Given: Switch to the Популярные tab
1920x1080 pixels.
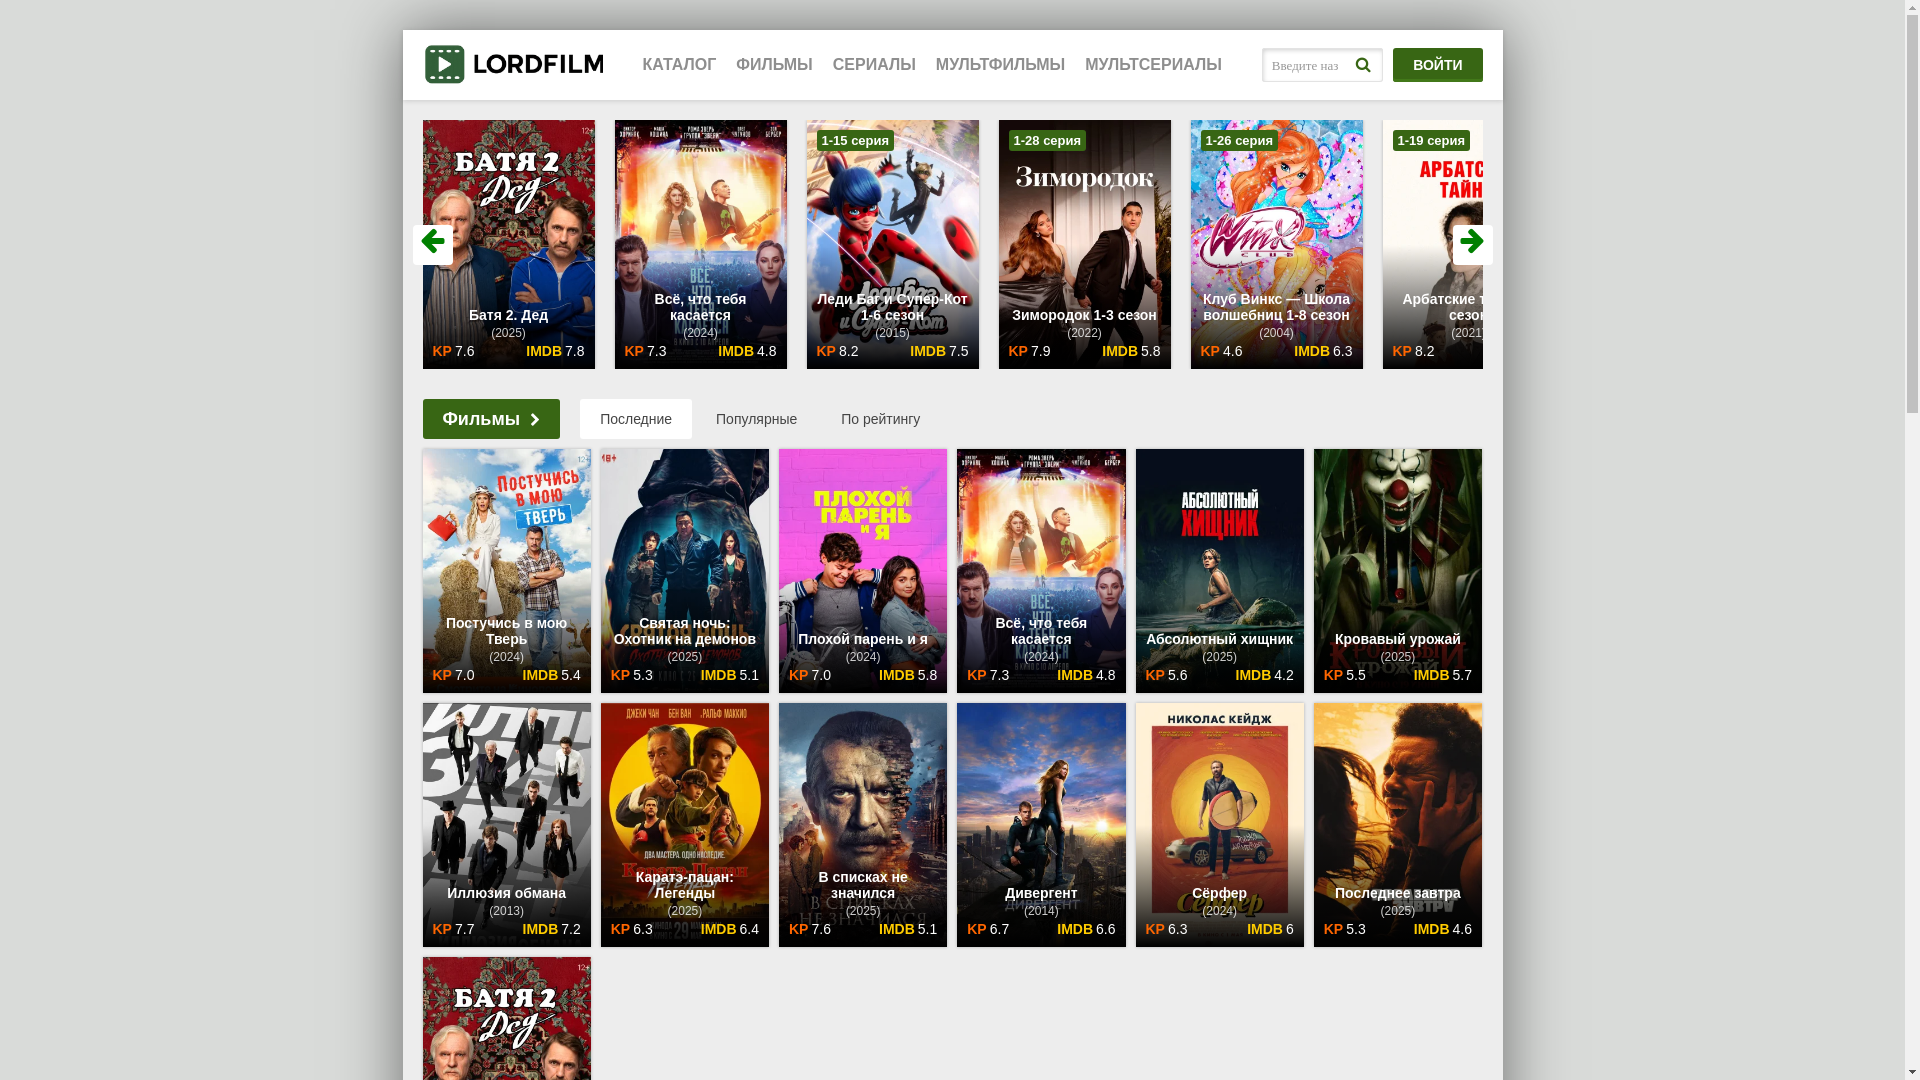Looking at the screenshot, I should tap(756, 419).
